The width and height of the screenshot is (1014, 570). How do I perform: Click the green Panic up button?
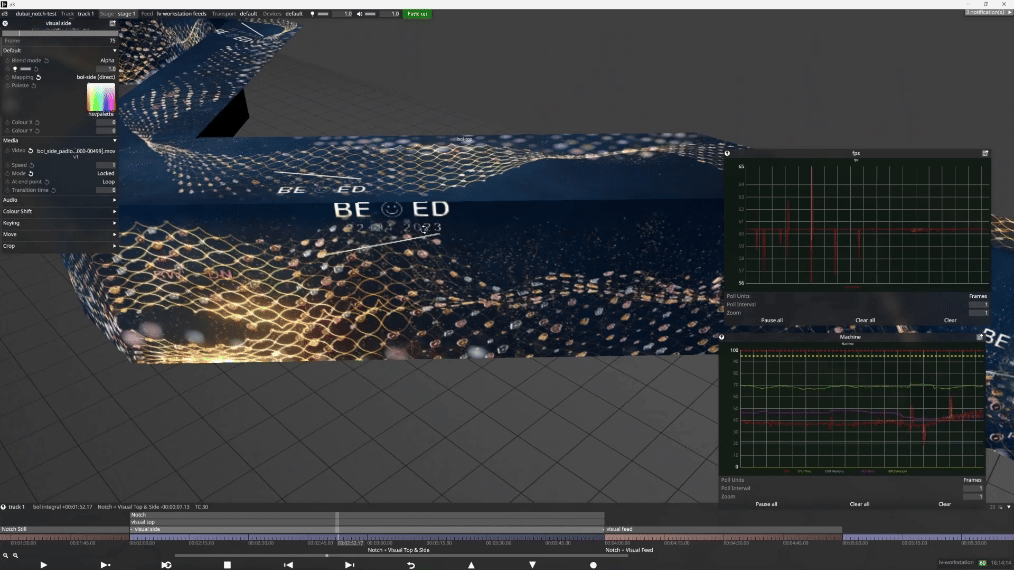(x=417, y=14)
